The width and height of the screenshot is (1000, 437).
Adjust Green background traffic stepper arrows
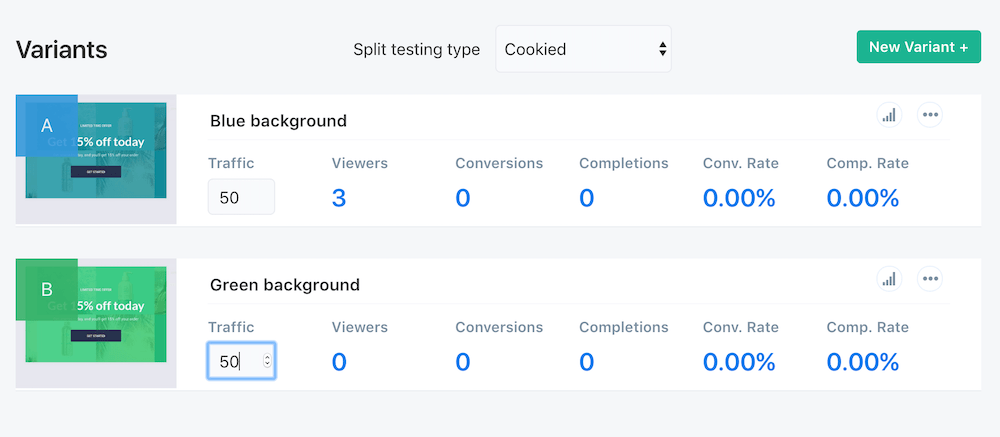267,361
